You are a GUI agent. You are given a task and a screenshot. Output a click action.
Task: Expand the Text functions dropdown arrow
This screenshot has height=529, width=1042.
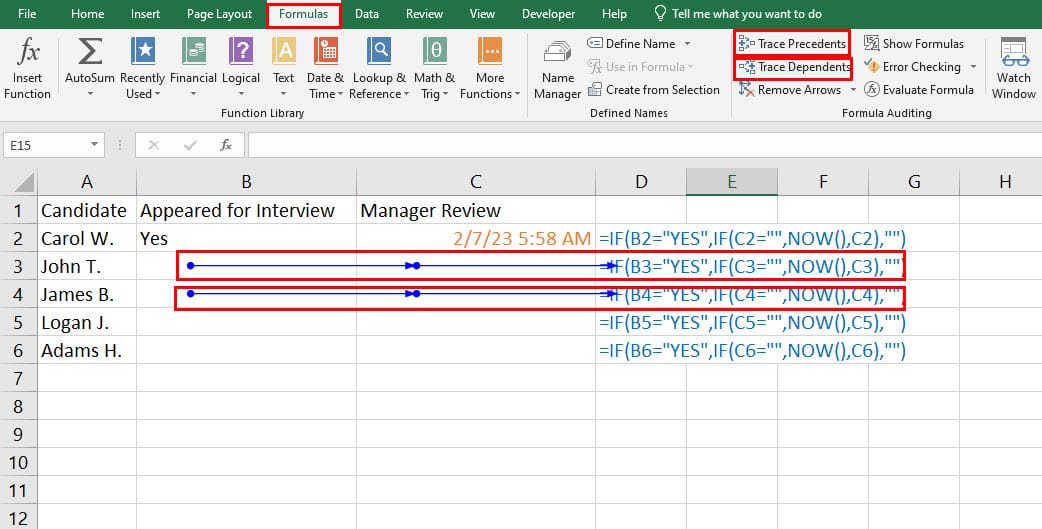point(284,94)
